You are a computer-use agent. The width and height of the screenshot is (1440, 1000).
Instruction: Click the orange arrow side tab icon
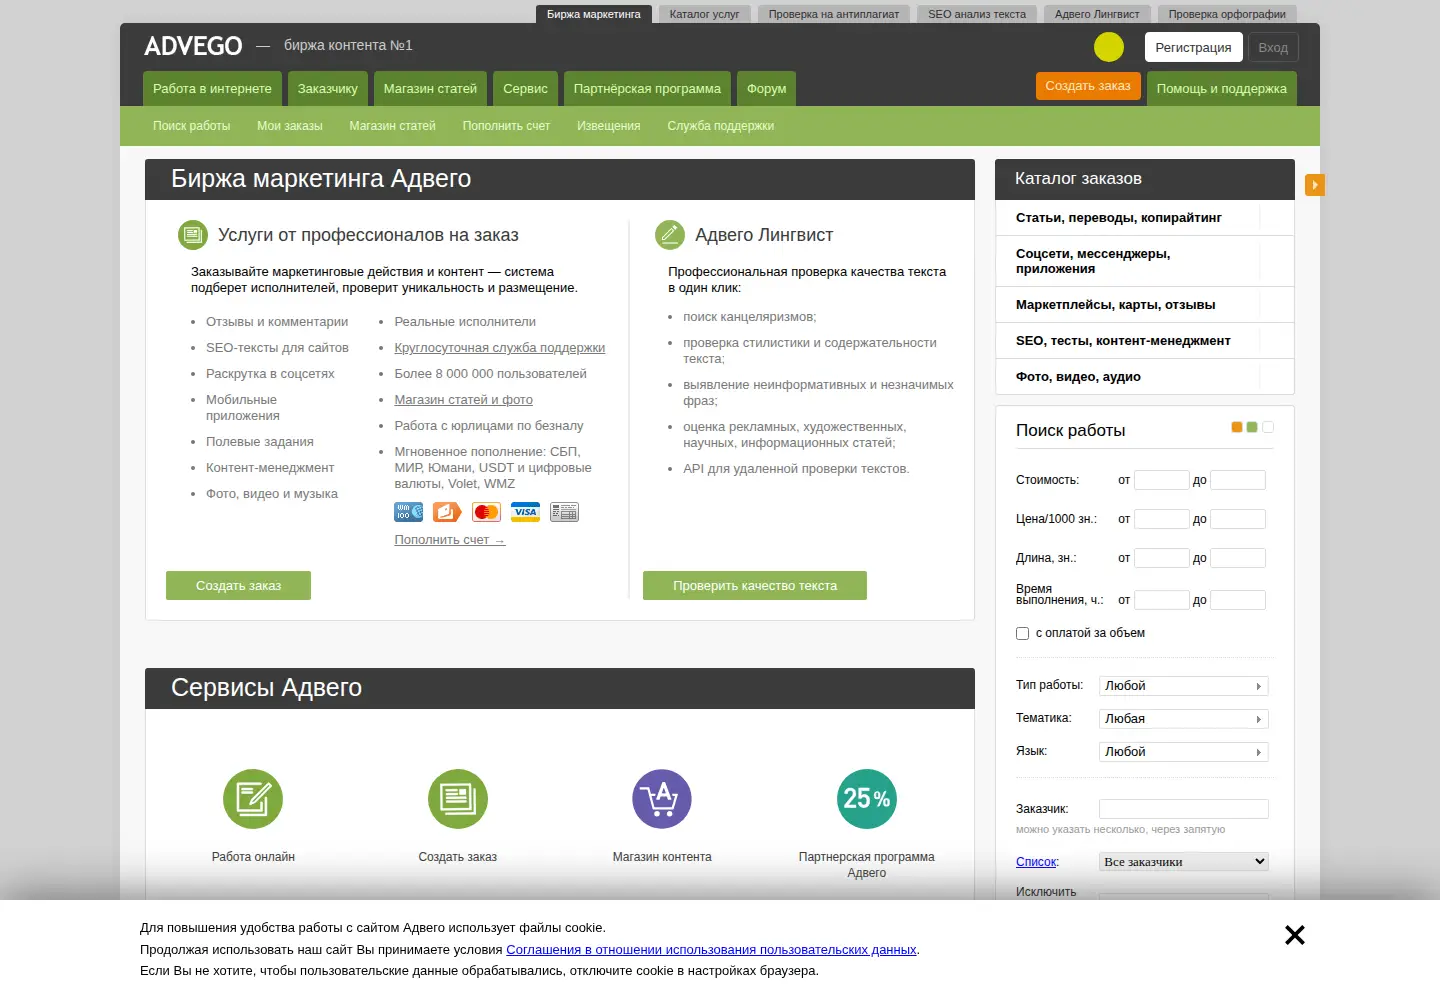1315,185
